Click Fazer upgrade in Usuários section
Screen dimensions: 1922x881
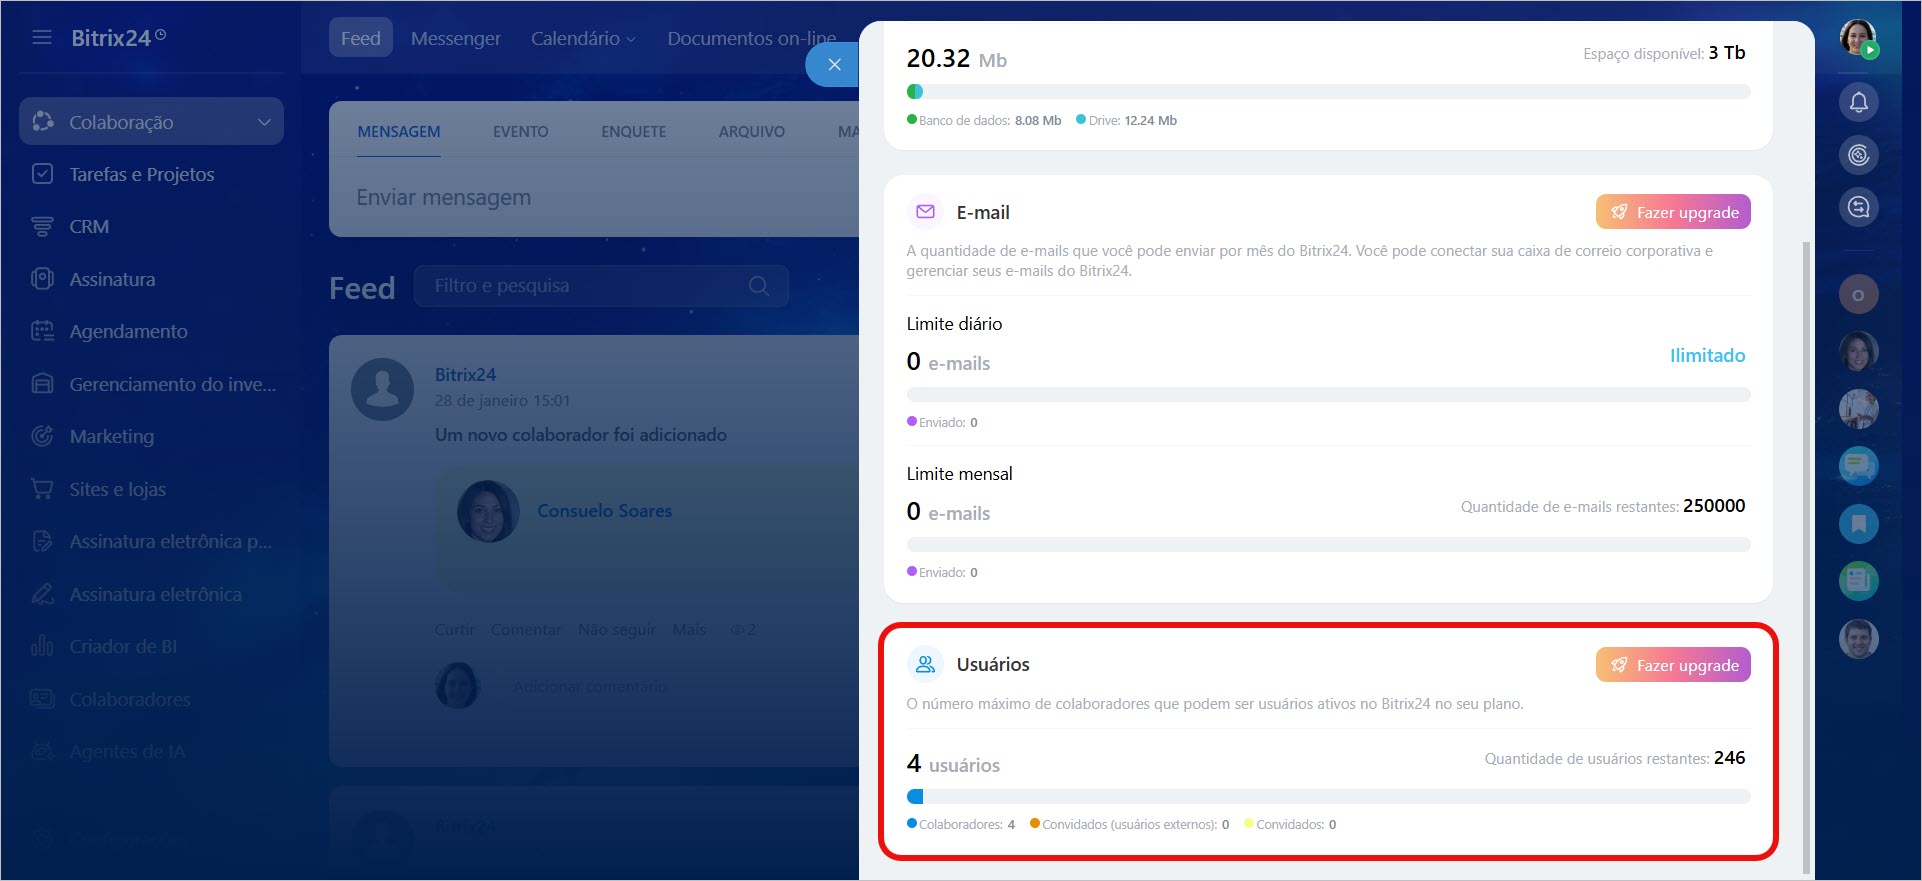point(1672,665)
